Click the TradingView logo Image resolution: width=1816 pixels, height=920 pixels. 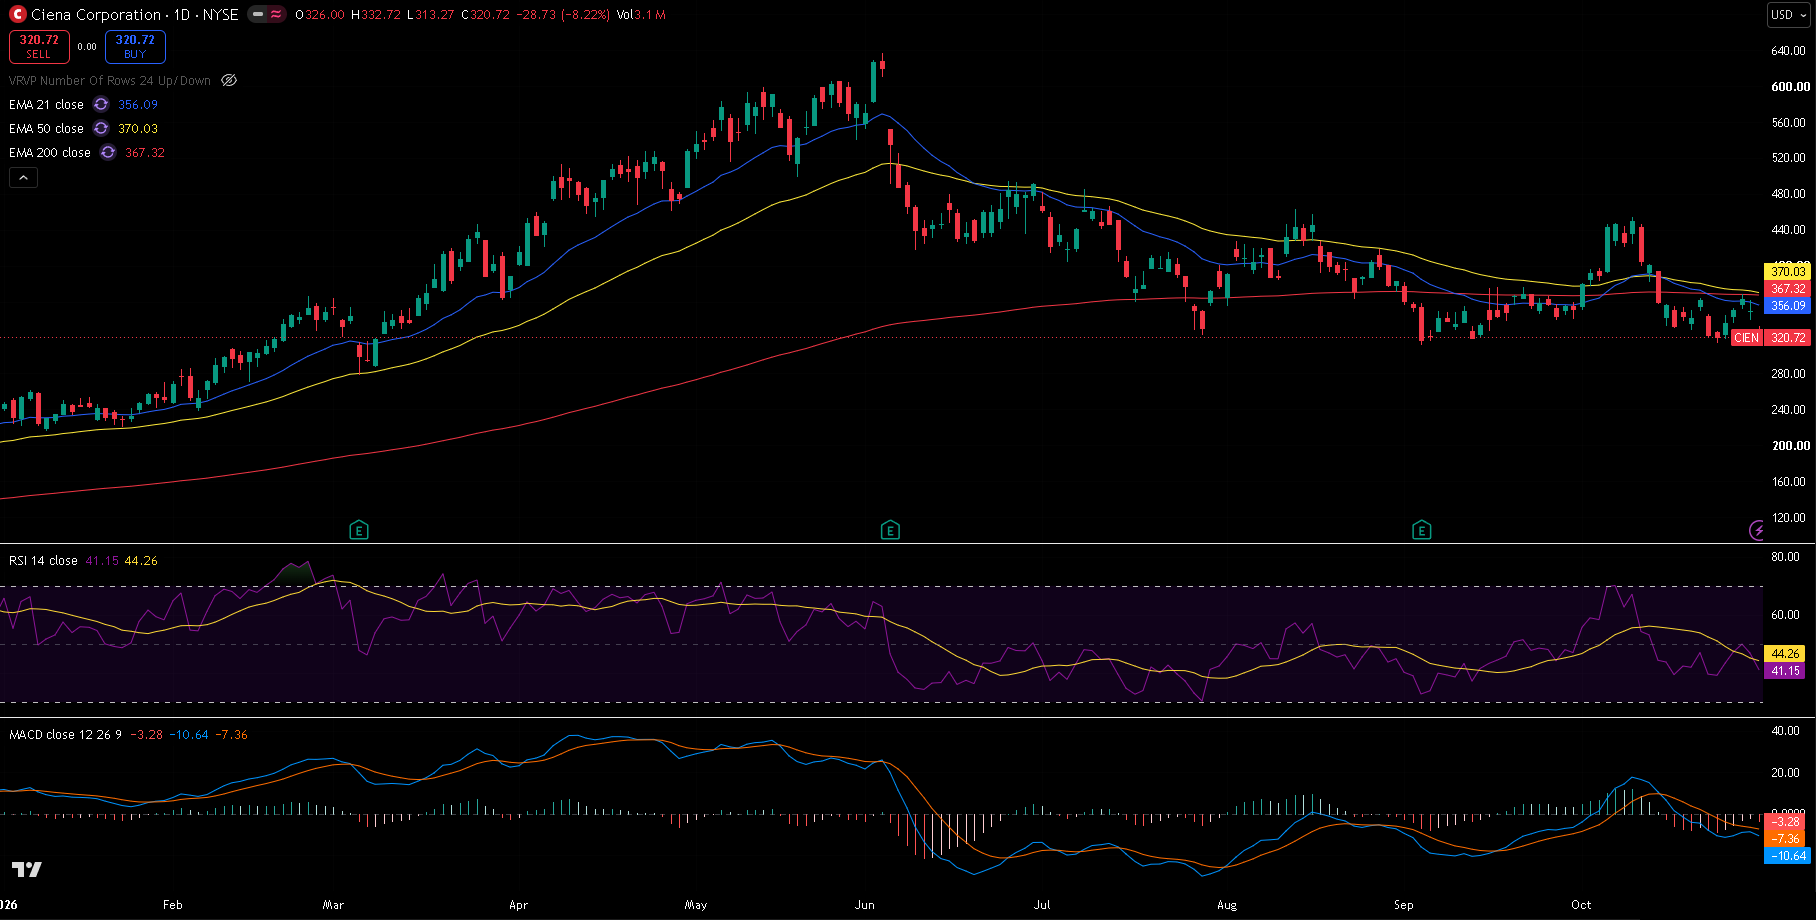[x=27, y=869]
